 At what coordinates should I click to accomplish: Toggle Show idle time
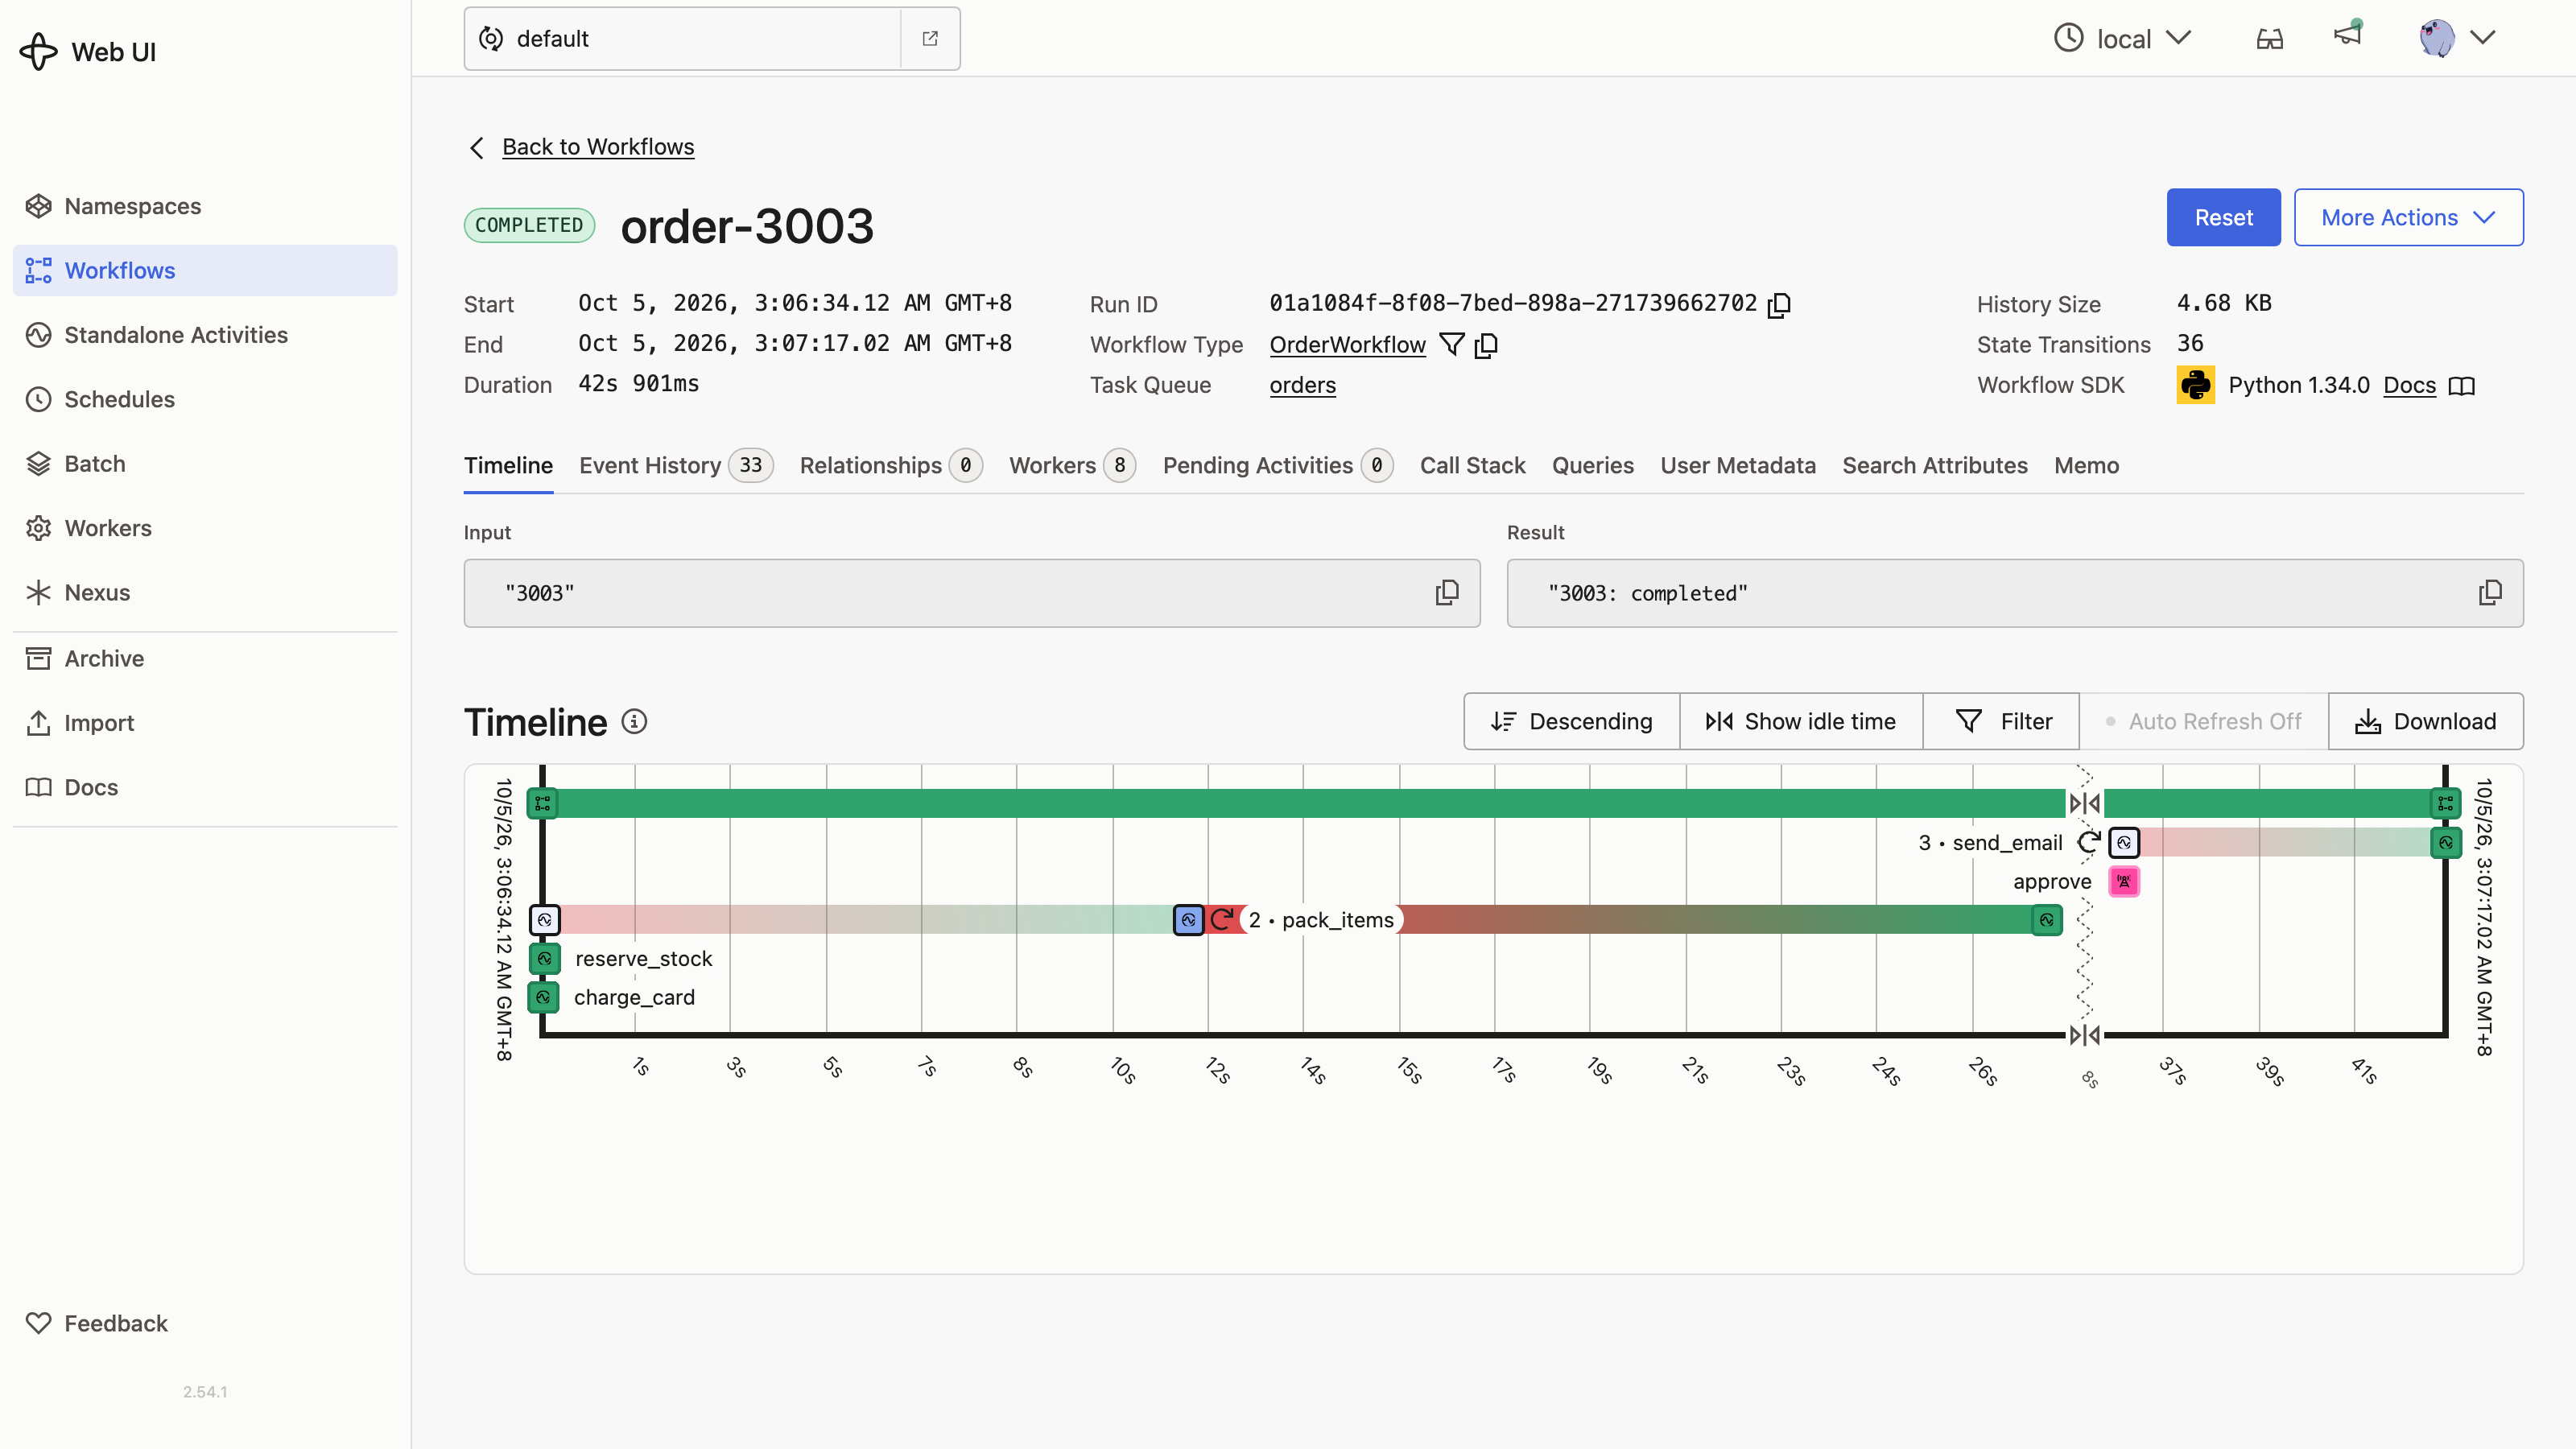[1801, 721]
